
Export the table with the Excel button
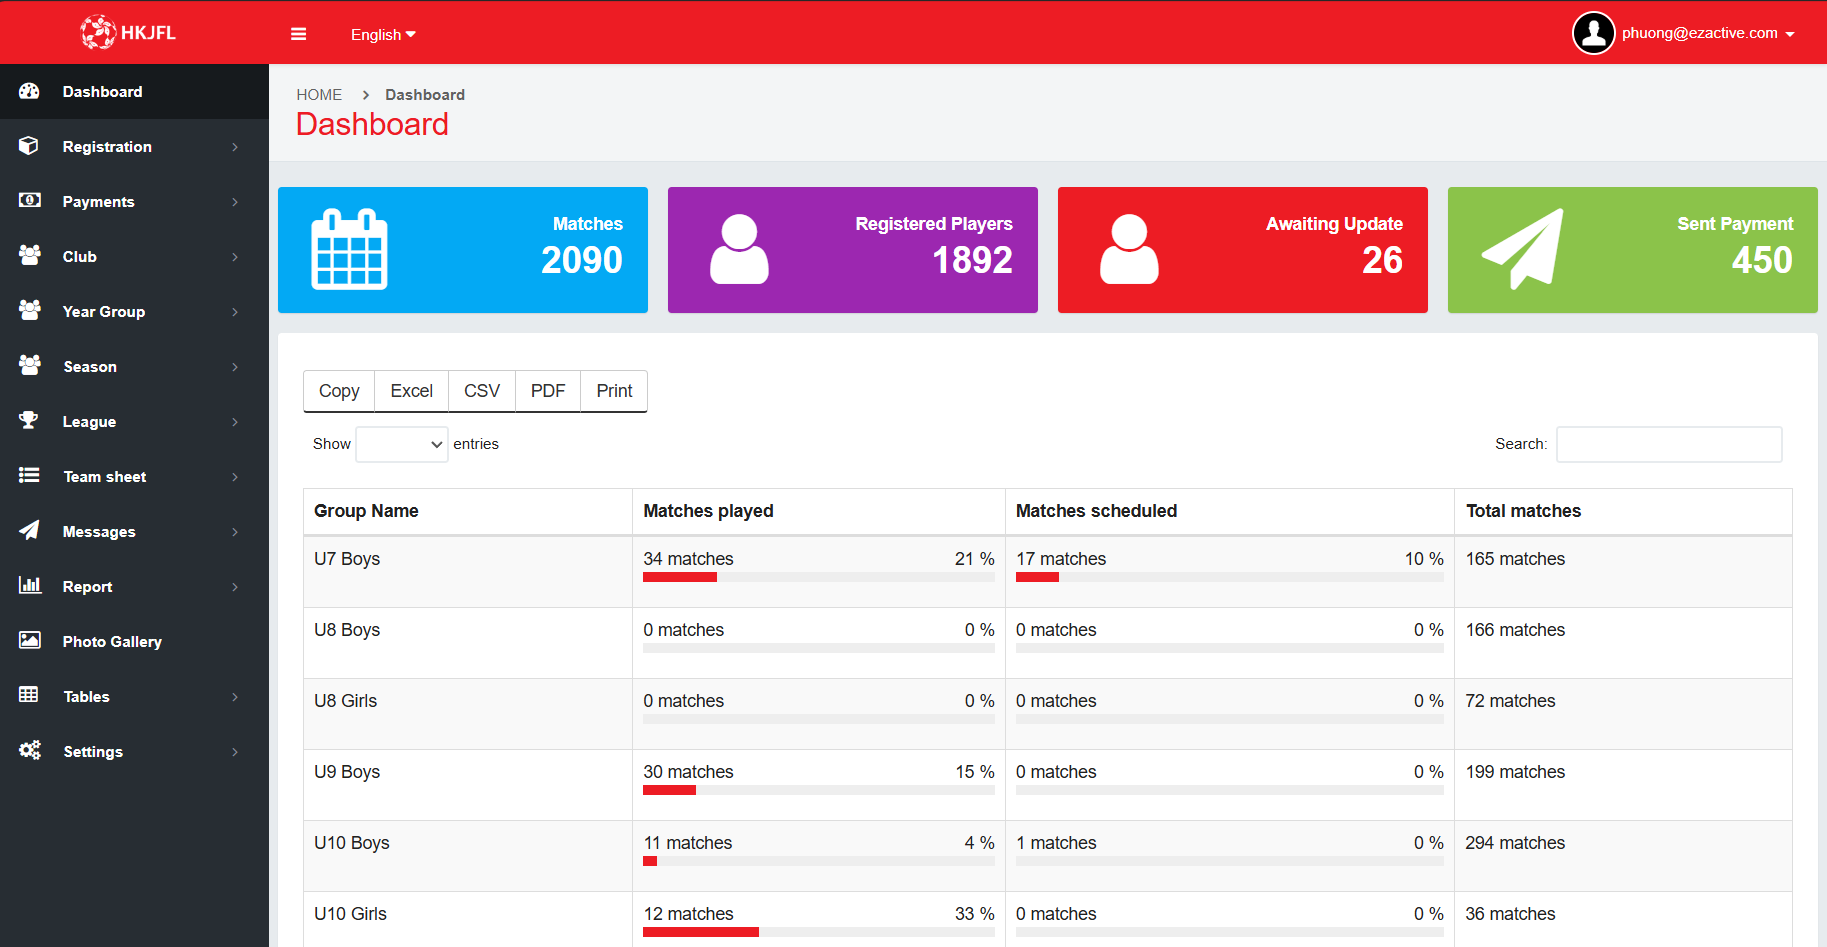tap(411, 391)
